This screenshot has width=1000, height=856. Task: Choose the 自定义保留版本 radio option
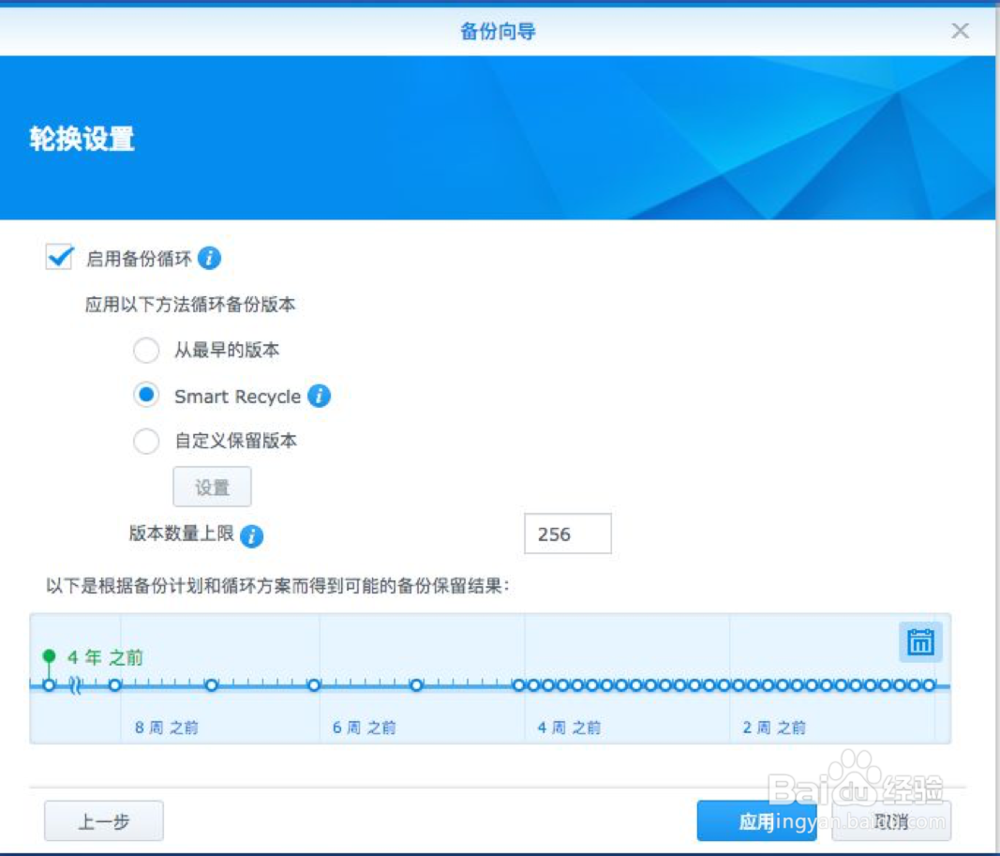pos(146,441)
